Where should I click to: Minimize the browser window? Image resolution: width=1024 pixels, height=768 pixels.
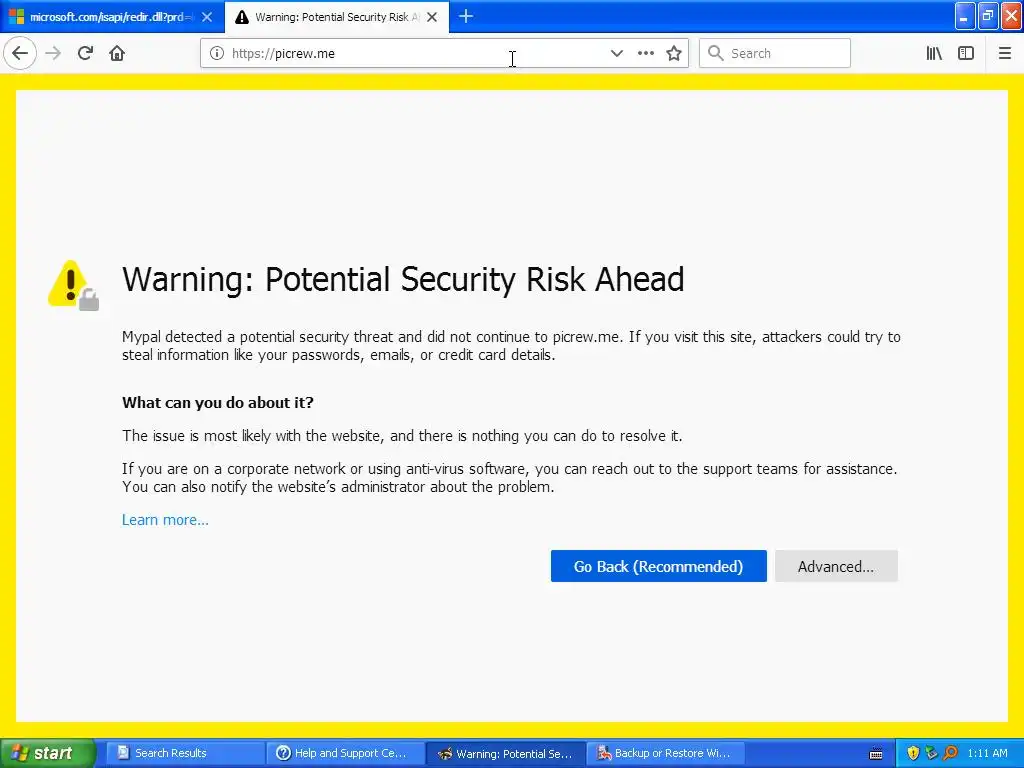click(x=965, y=16)
